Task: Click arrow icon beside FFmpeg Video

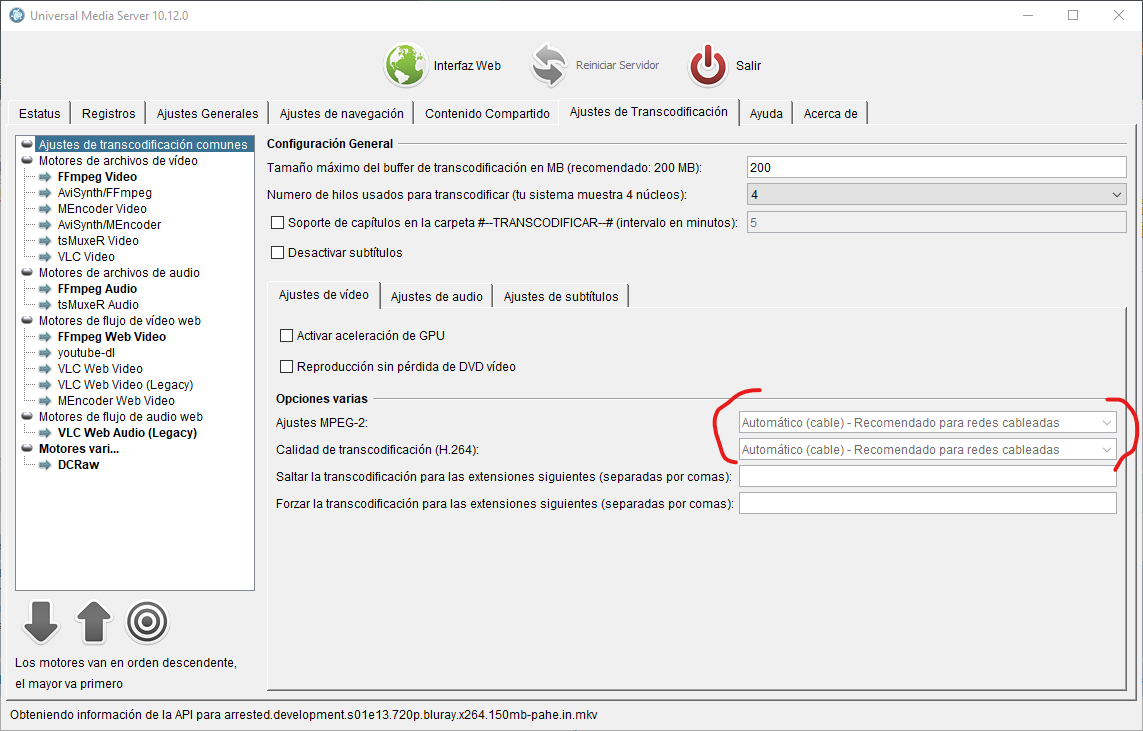Action: pyautogui.click(x=45, y=176)
